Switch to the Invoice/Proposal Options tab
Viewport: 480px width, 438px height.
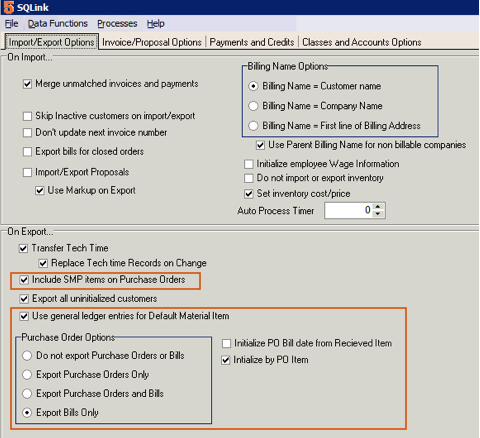point(152,42)
